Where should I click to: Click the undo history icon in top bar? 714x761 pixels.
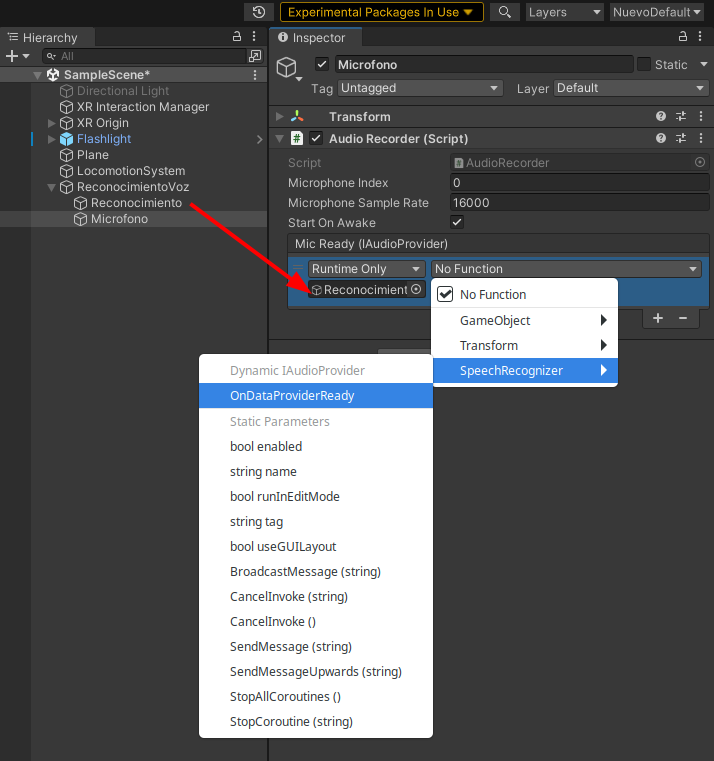click(259, 12)
